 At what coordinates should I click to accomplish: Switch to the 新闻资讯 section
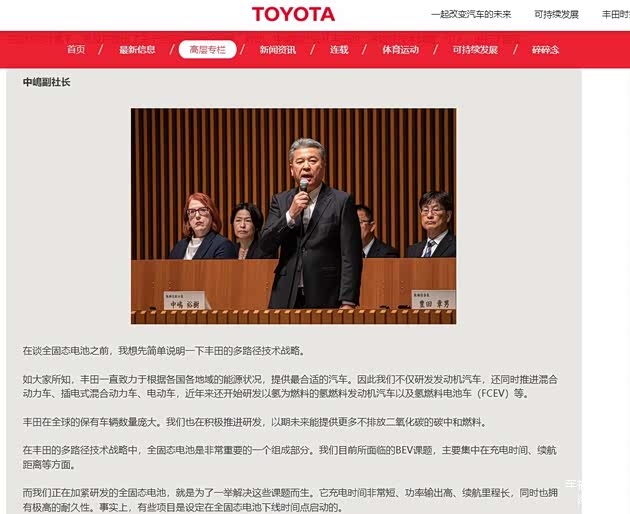click(277, 50)
